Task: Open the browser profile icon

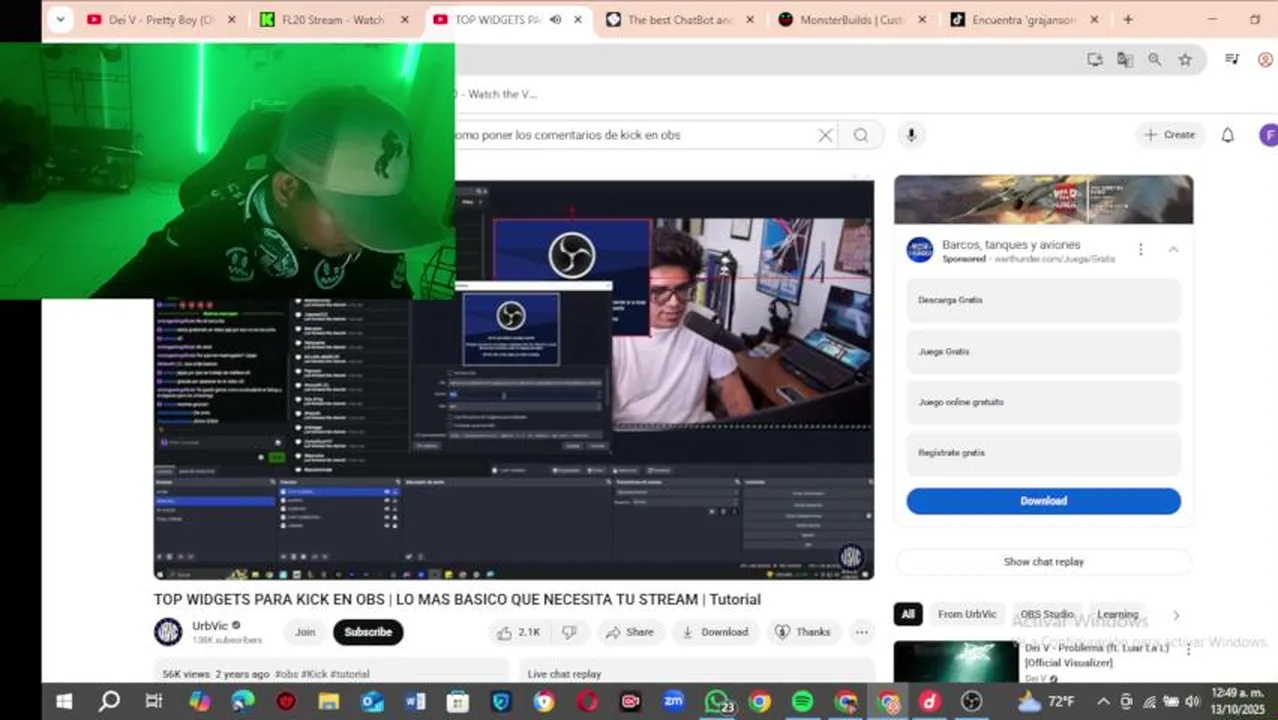Action: (x=1265, y=60)
